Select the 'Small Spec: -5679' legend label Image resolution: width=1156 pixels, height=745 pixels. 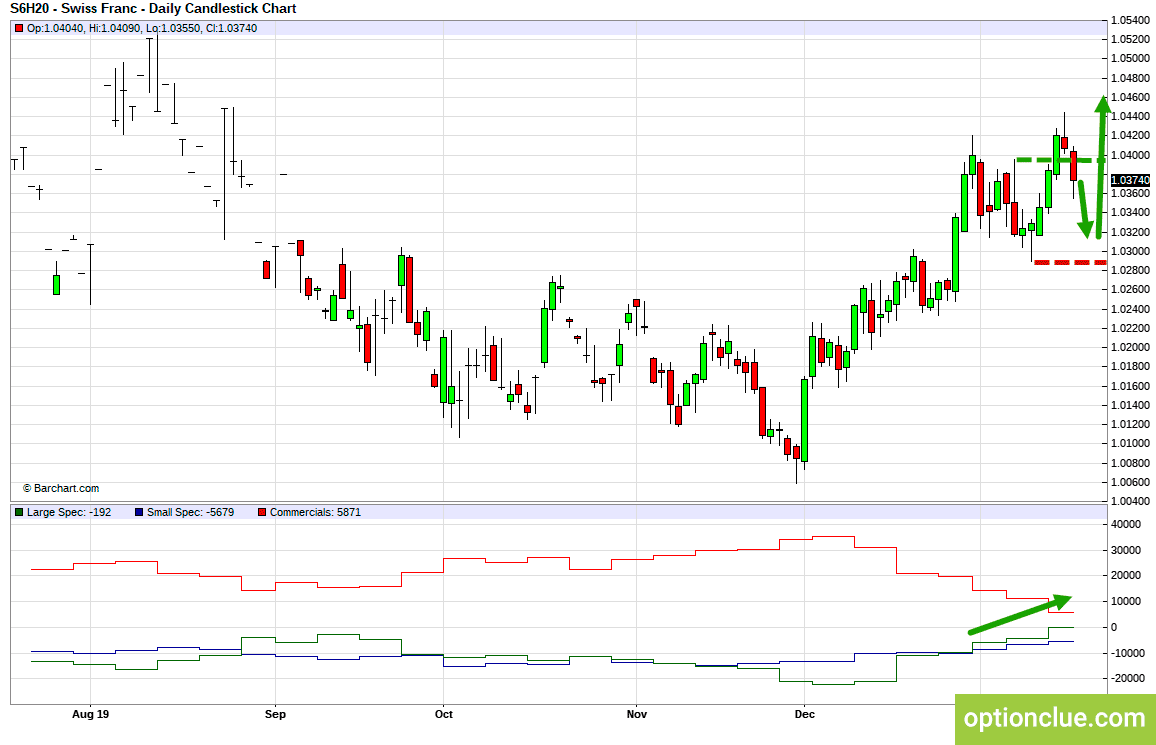pyautogui.click(x=191, y=512)
